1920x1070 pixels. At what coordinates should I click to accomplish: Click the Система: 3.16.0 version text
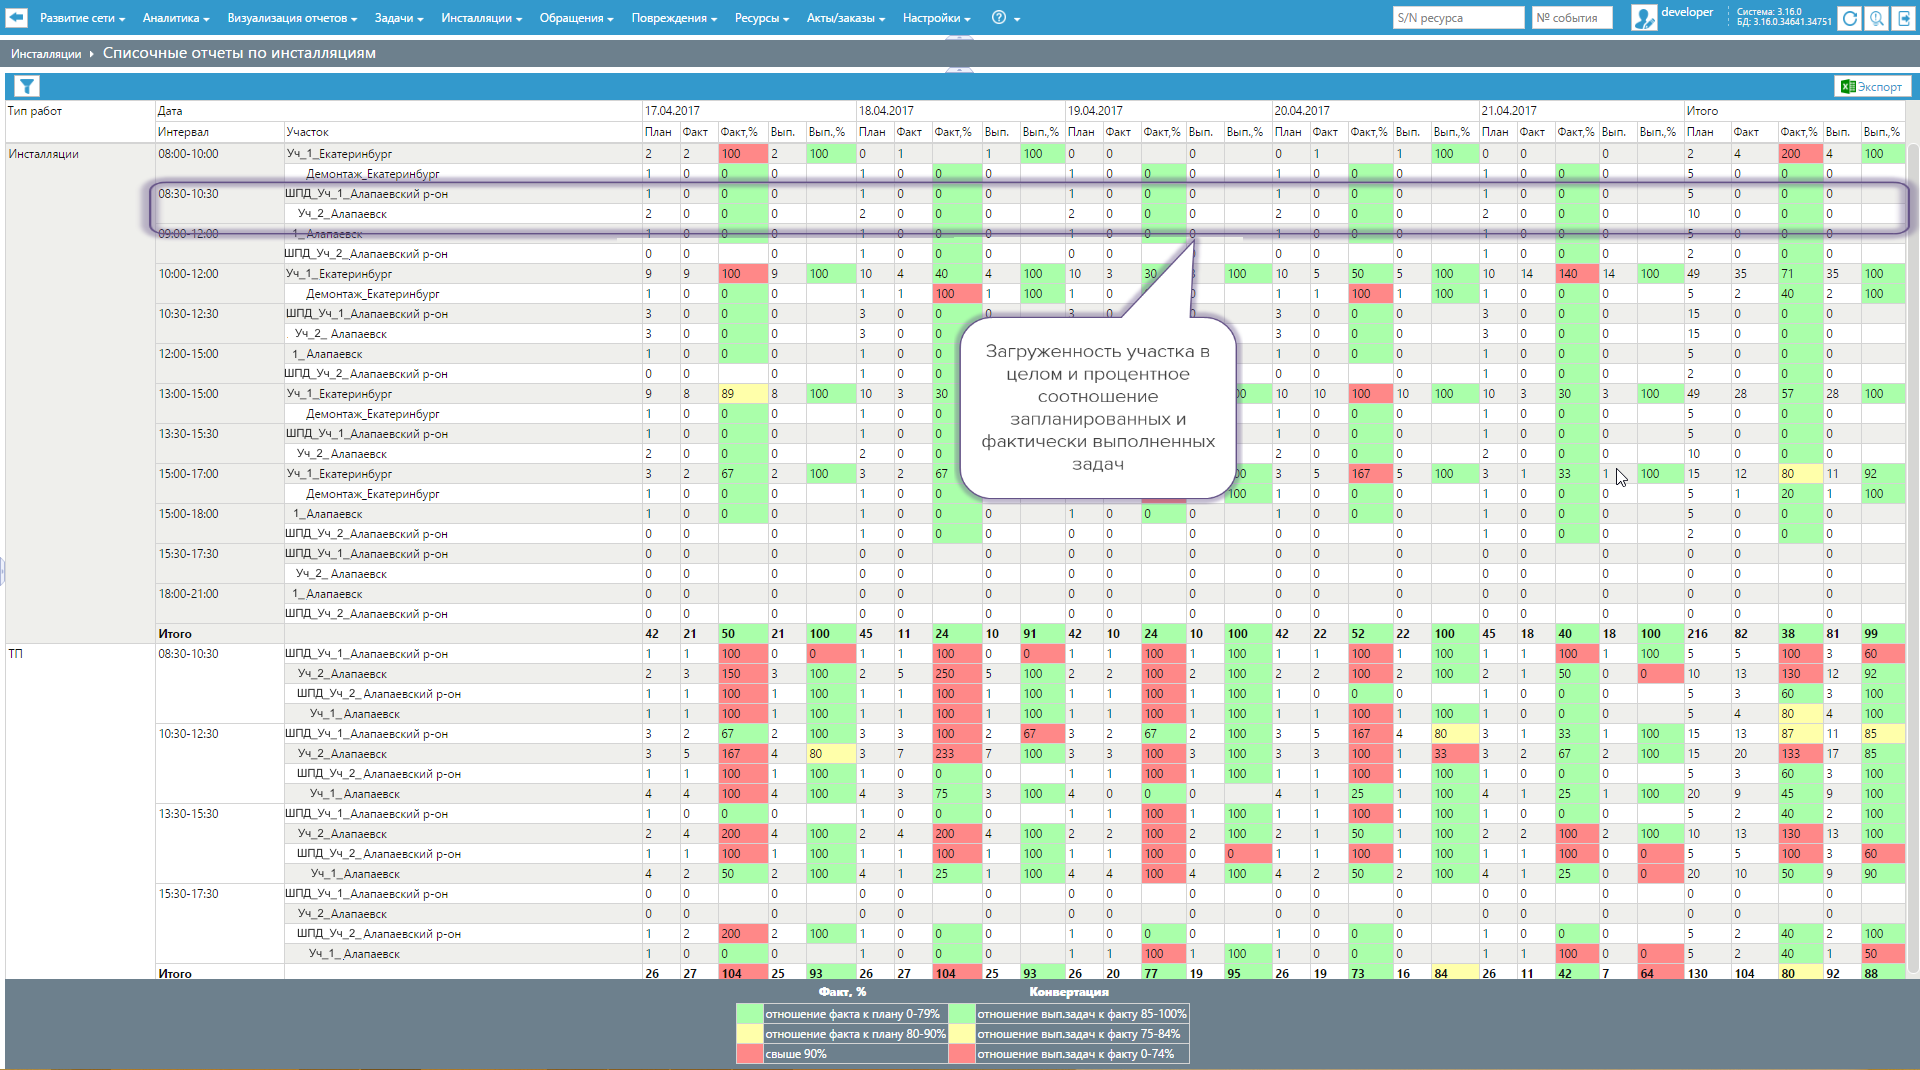tap(1769, 12)
